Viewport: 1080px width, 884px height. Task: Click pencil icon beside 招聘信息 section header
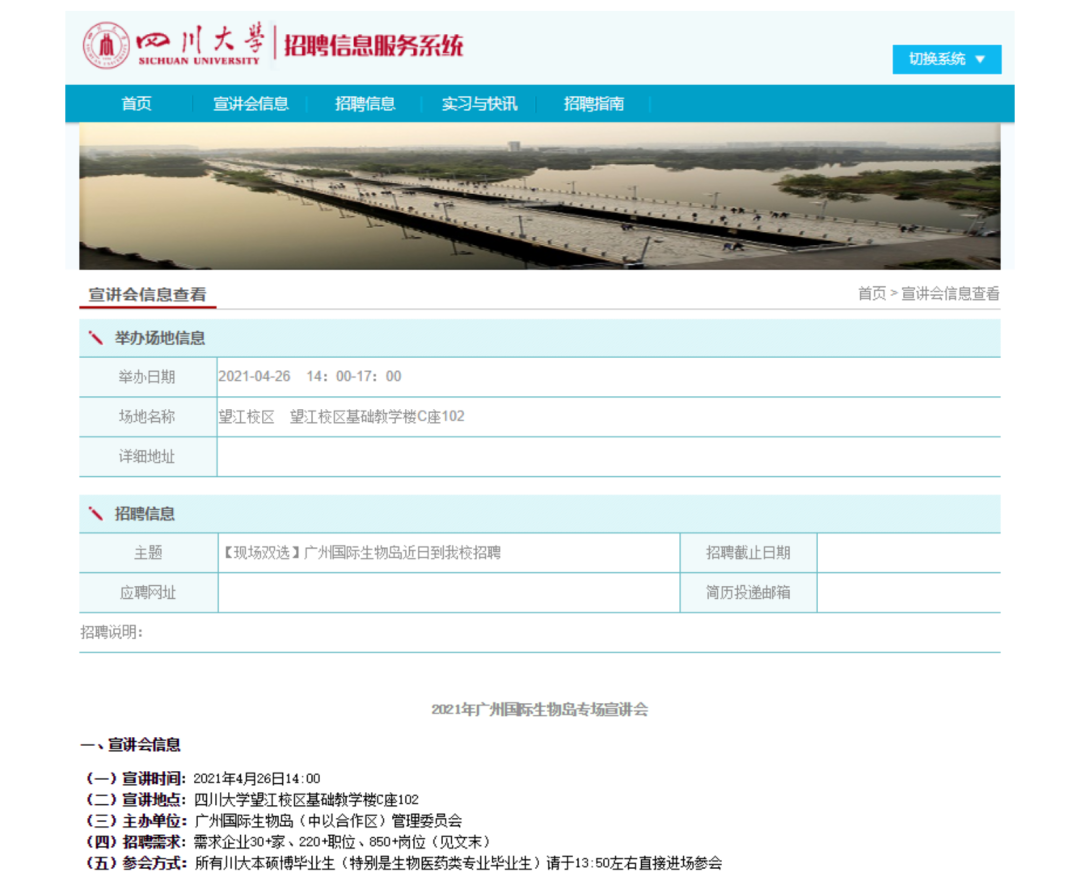coord(96,514)
